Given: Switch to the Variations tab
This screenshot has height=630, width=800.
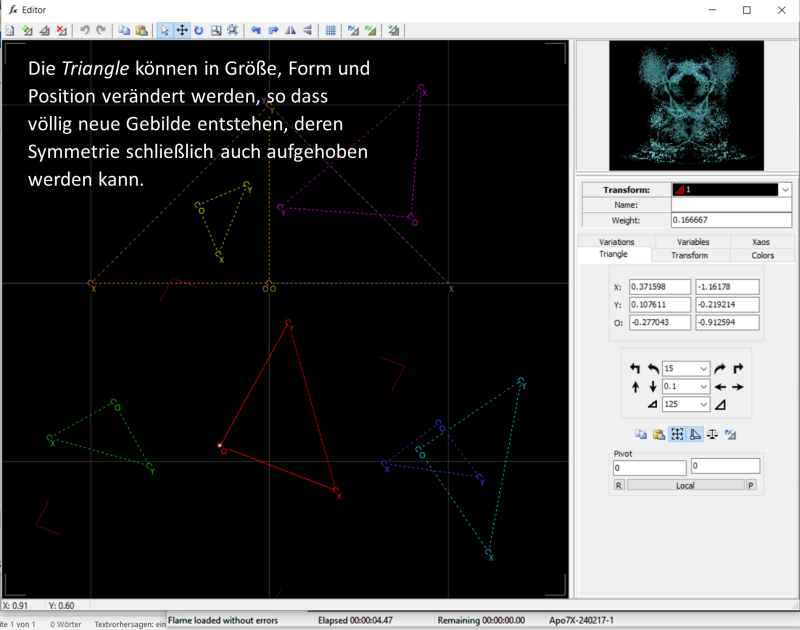Looking at the screenshot, I should [616, 242].
